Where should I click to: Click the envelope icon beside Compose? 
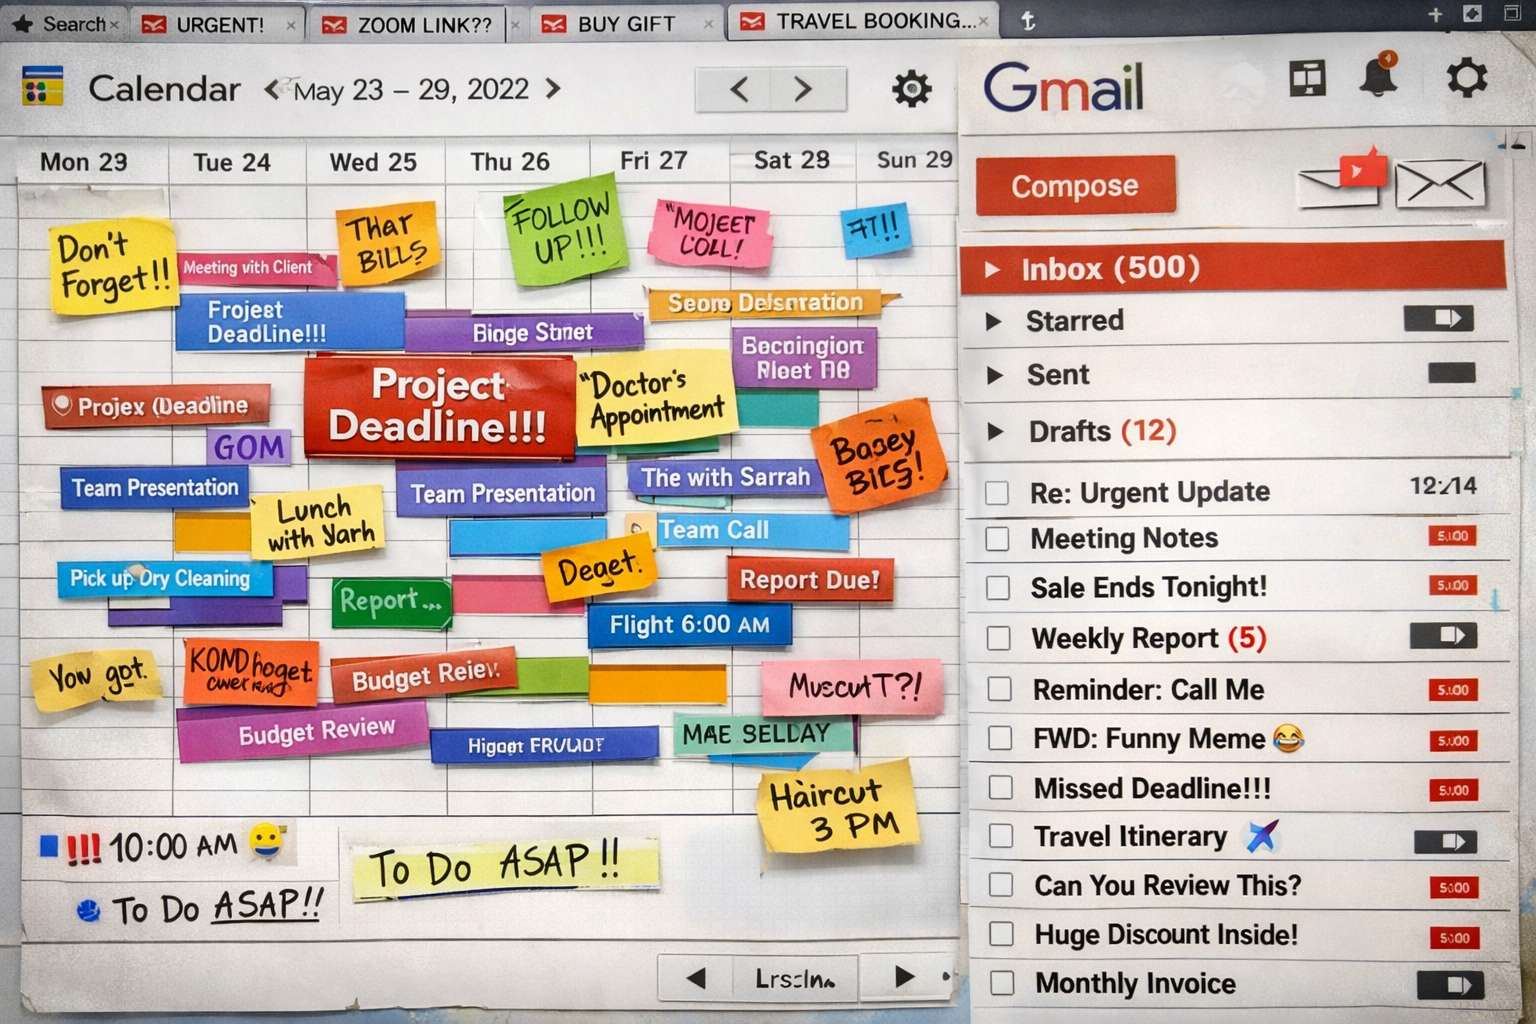[x=1440, y=184]
